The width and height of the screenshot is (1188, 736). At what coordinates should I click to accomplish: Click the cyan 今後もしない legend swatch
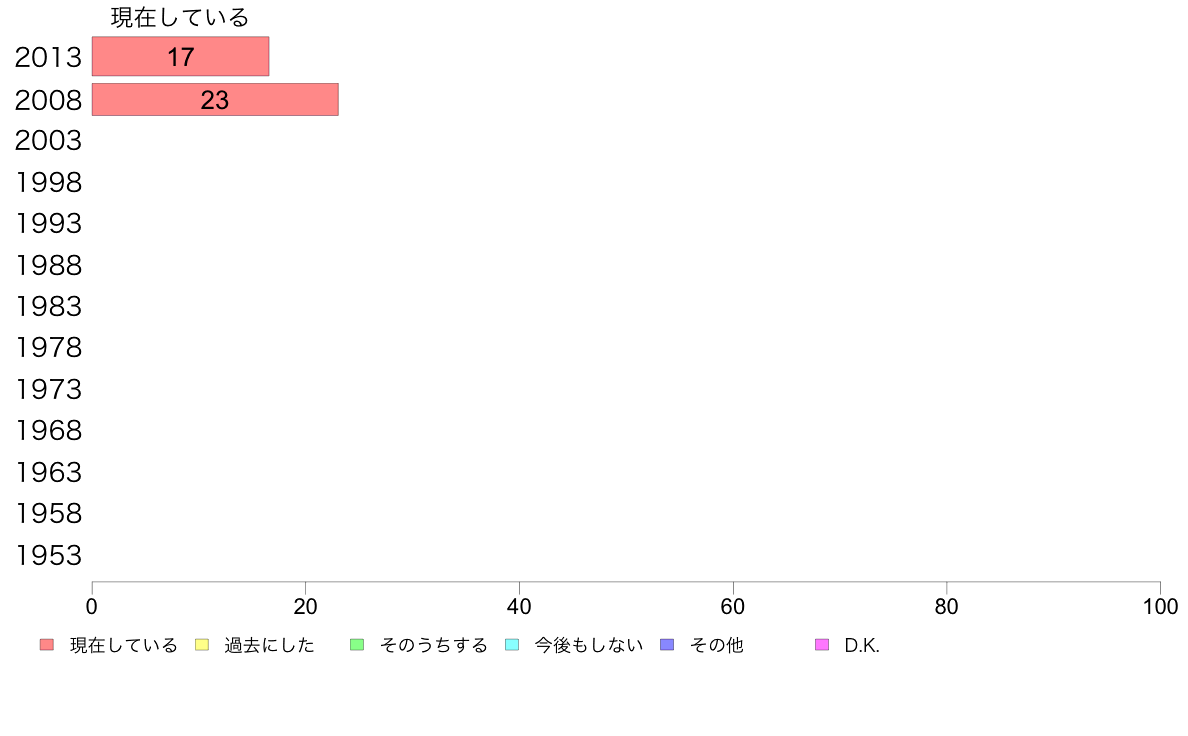pyautogui.click(x=512, y=645)
